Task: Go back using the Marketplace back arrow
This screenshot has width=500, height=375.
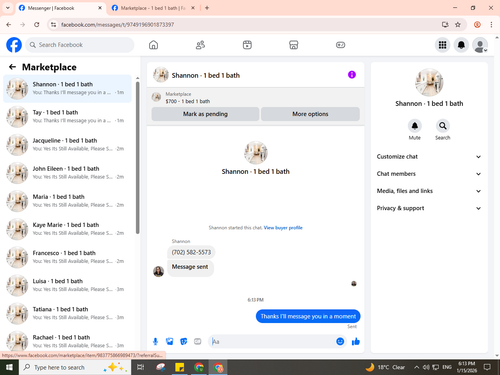Action: pos(12,67)
